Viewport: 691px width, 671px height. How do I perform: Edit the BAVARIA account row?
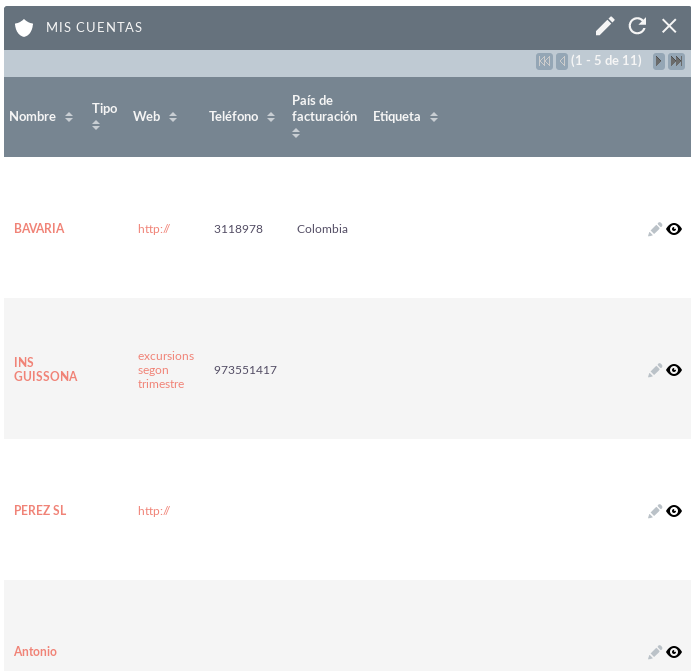tap(655, 229)
